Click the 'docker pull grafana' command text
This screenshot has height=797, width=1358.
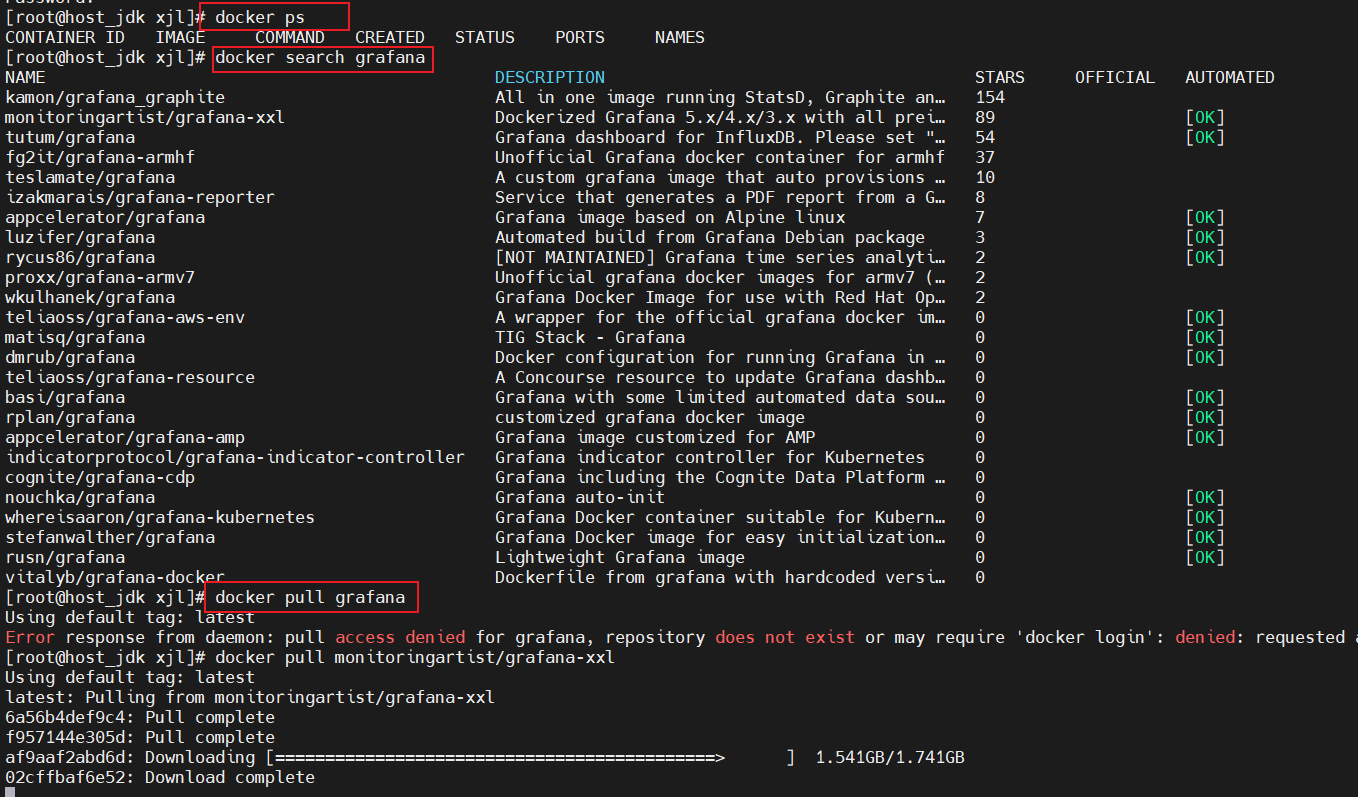[x=310, y=597]
